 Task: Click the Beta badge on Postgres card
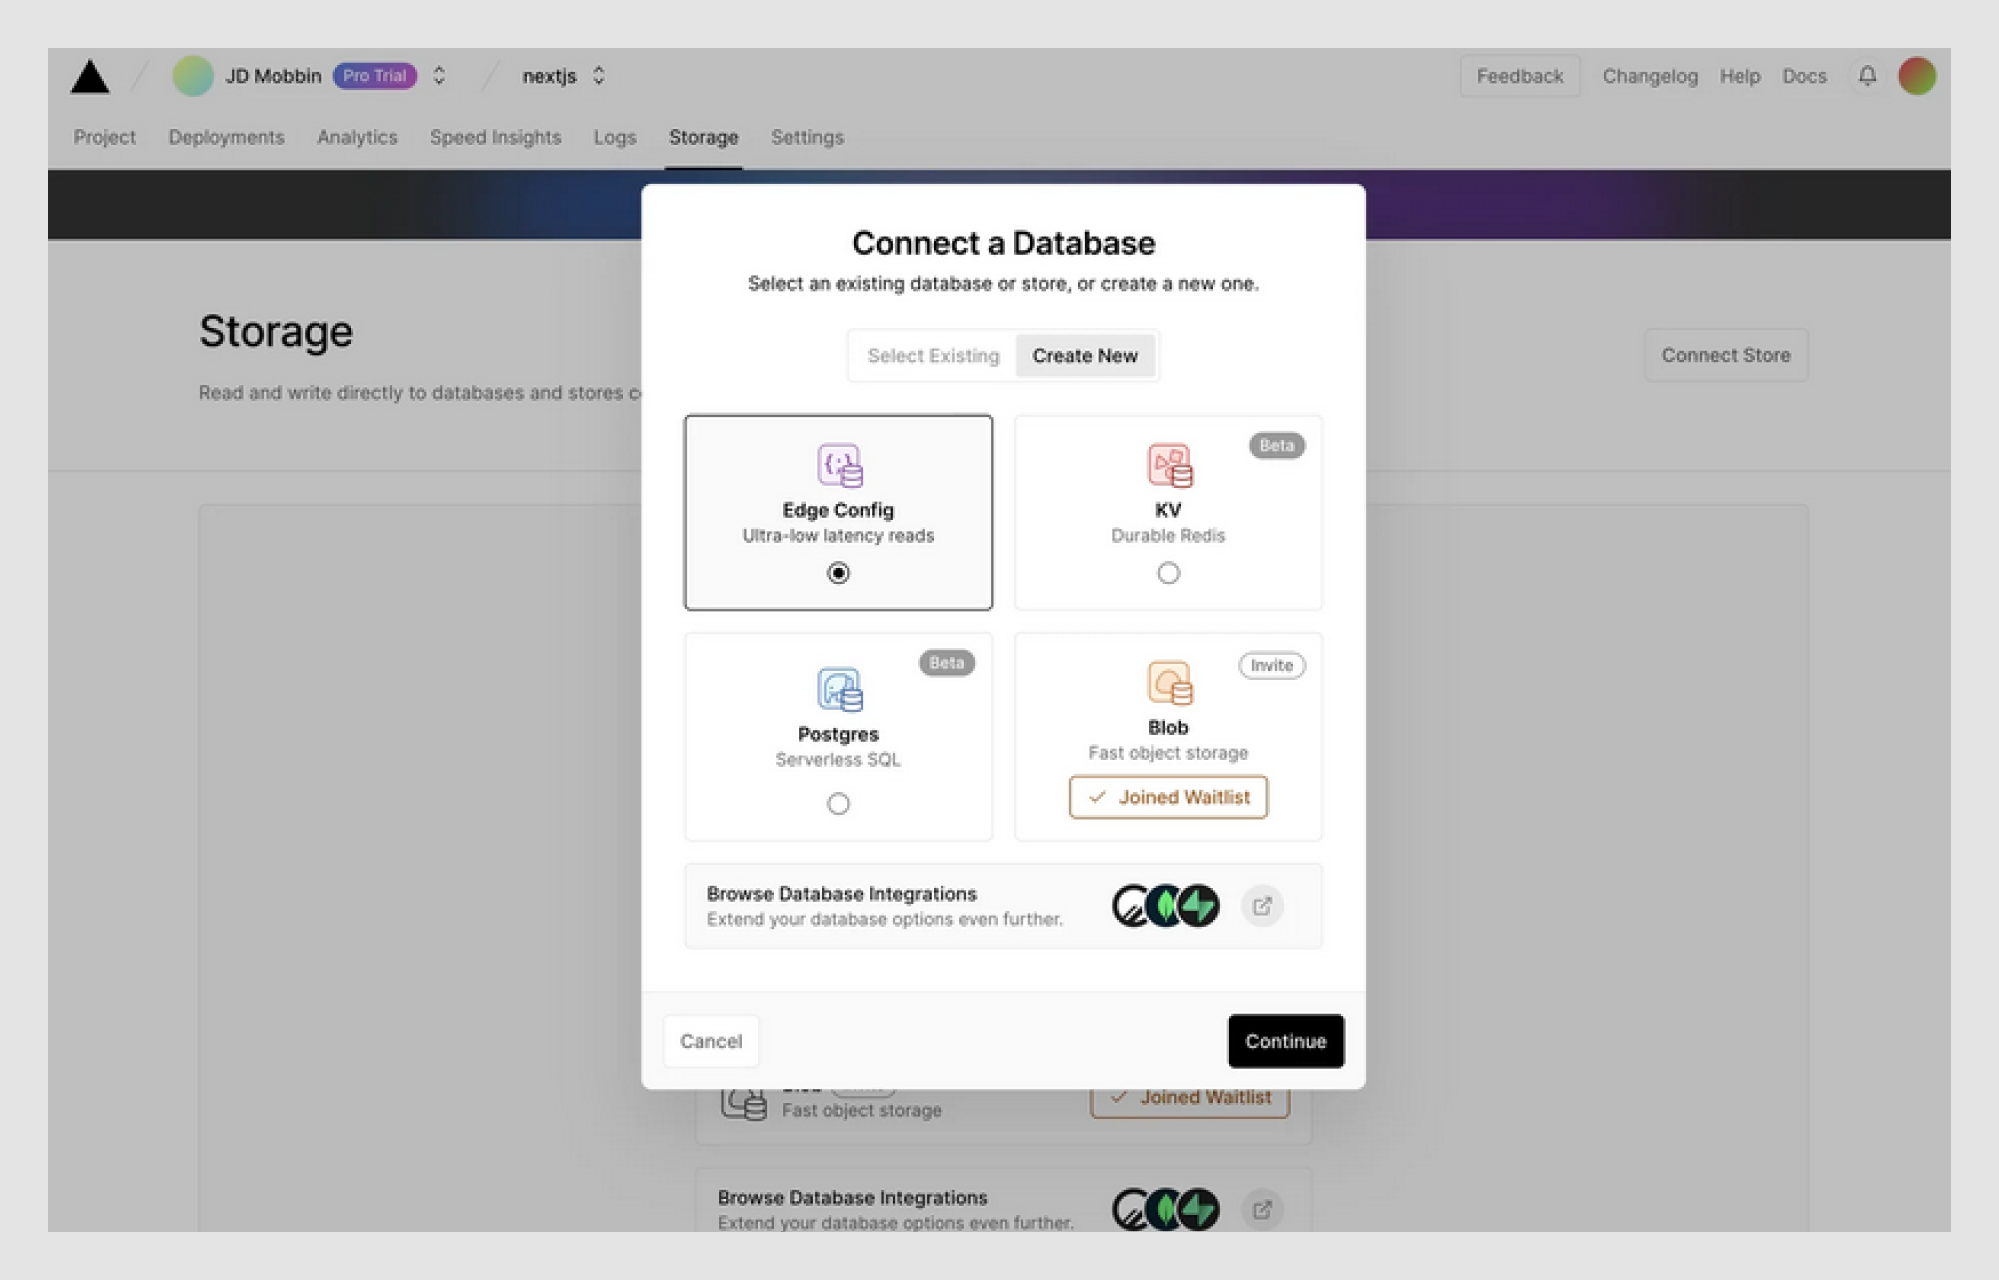(x=946, y=663)
